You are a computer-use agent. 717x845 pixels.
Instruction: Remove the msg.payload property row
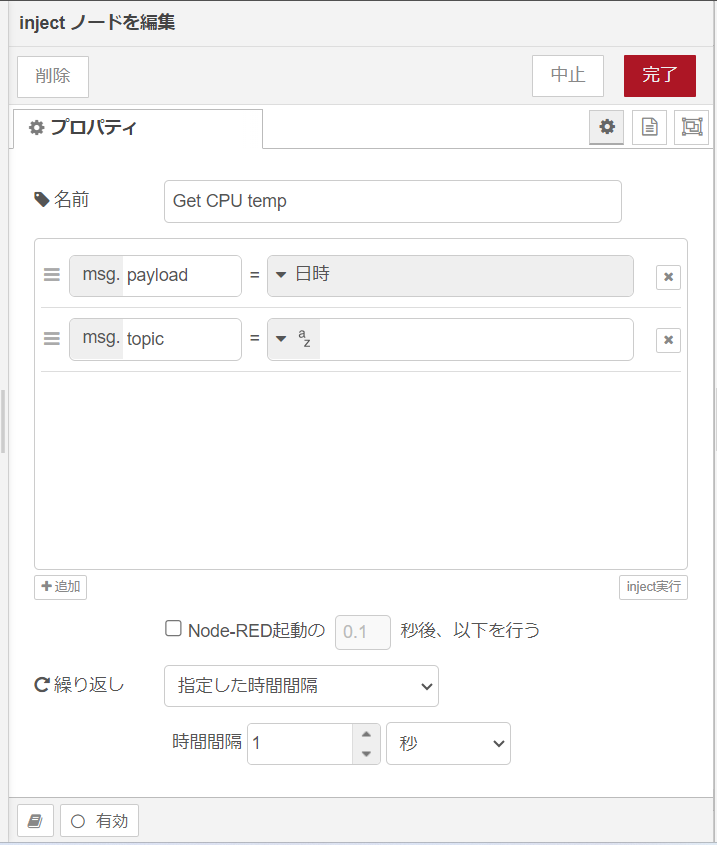click(x=668, y=277)
